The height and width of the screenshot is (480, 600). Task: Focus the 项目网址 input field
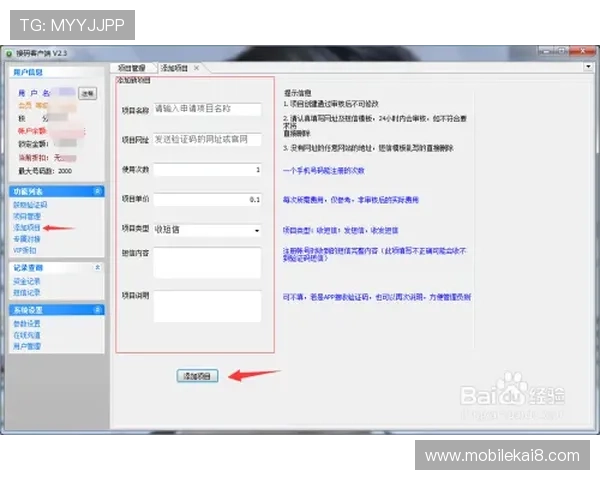tap(207, 140)
